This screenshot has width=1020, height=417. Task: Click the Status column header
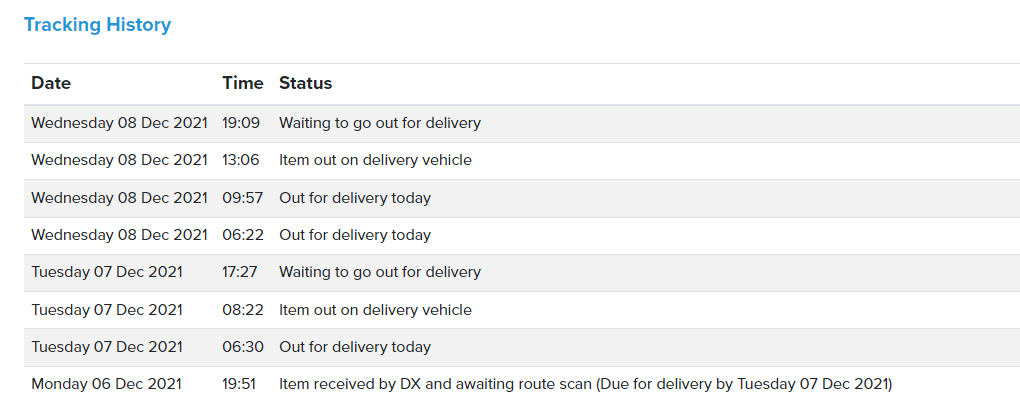(x=305, y=83)
